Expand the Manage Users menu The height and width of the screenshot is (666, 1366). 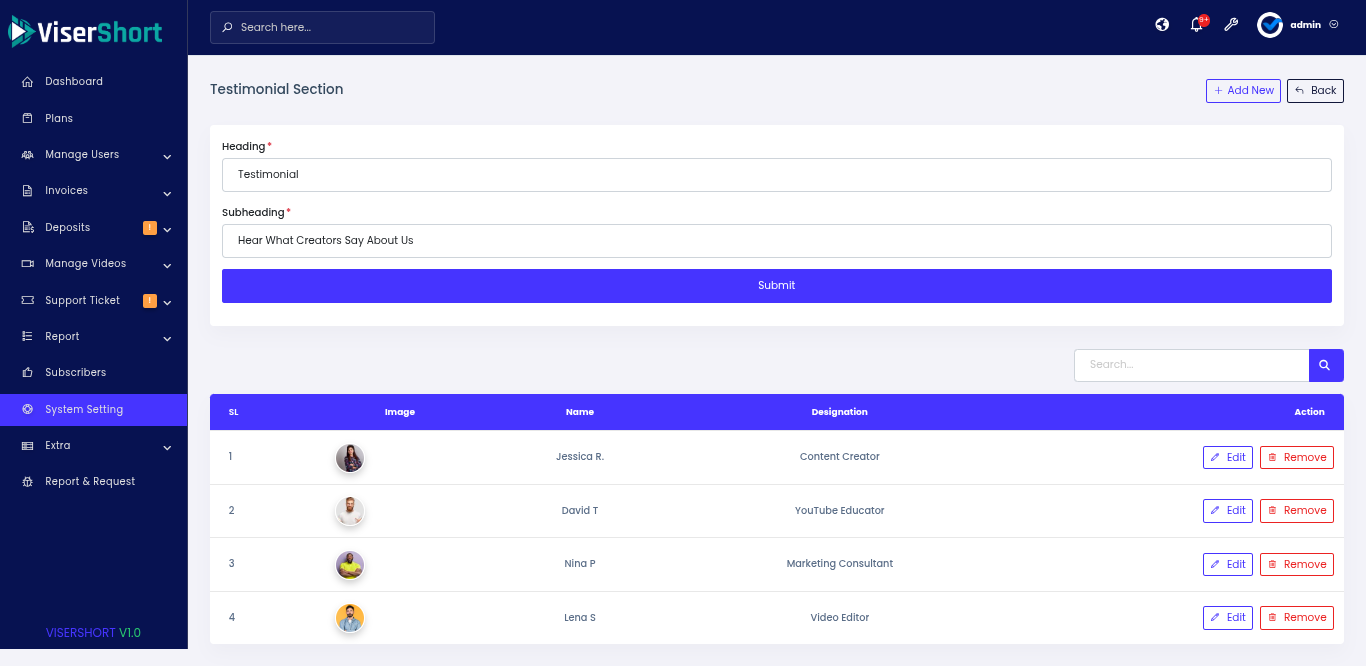pyautogui.click(x=93, y=155)
